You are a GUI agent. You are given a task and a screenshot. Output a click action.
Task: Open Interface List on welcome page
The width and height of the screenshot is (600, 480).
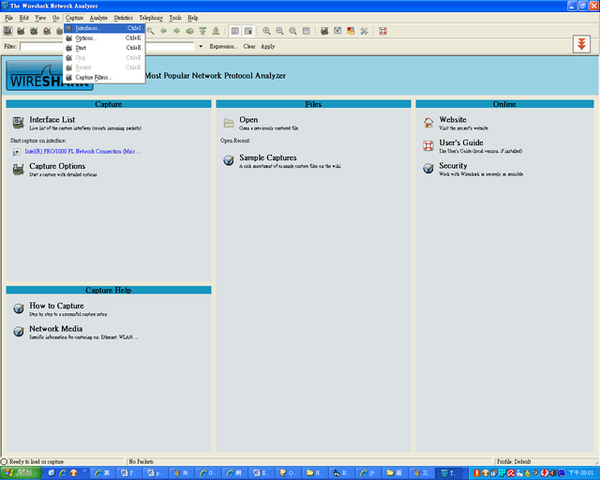pyautogui.click(x=52, y=120)
